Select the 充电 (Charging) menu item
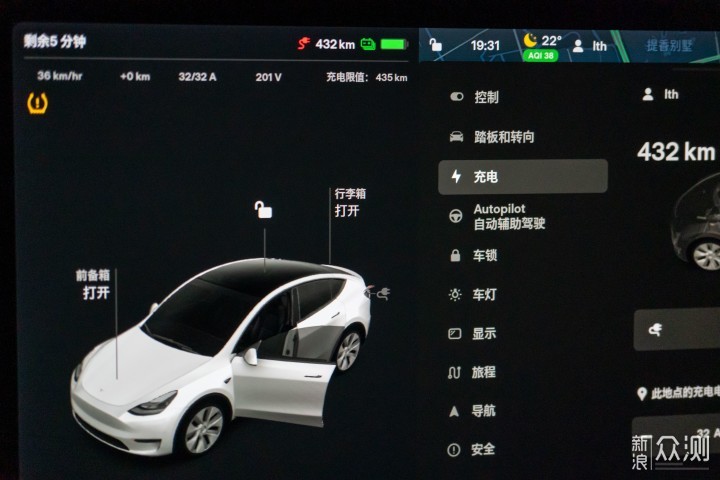This screenshot has height=480, width=720. pyautogui.click(x=523, y=176)
